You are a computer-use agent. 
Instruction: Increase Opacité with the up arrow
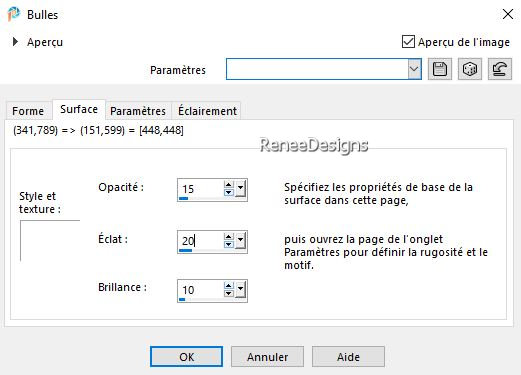(x=228, y=185)
